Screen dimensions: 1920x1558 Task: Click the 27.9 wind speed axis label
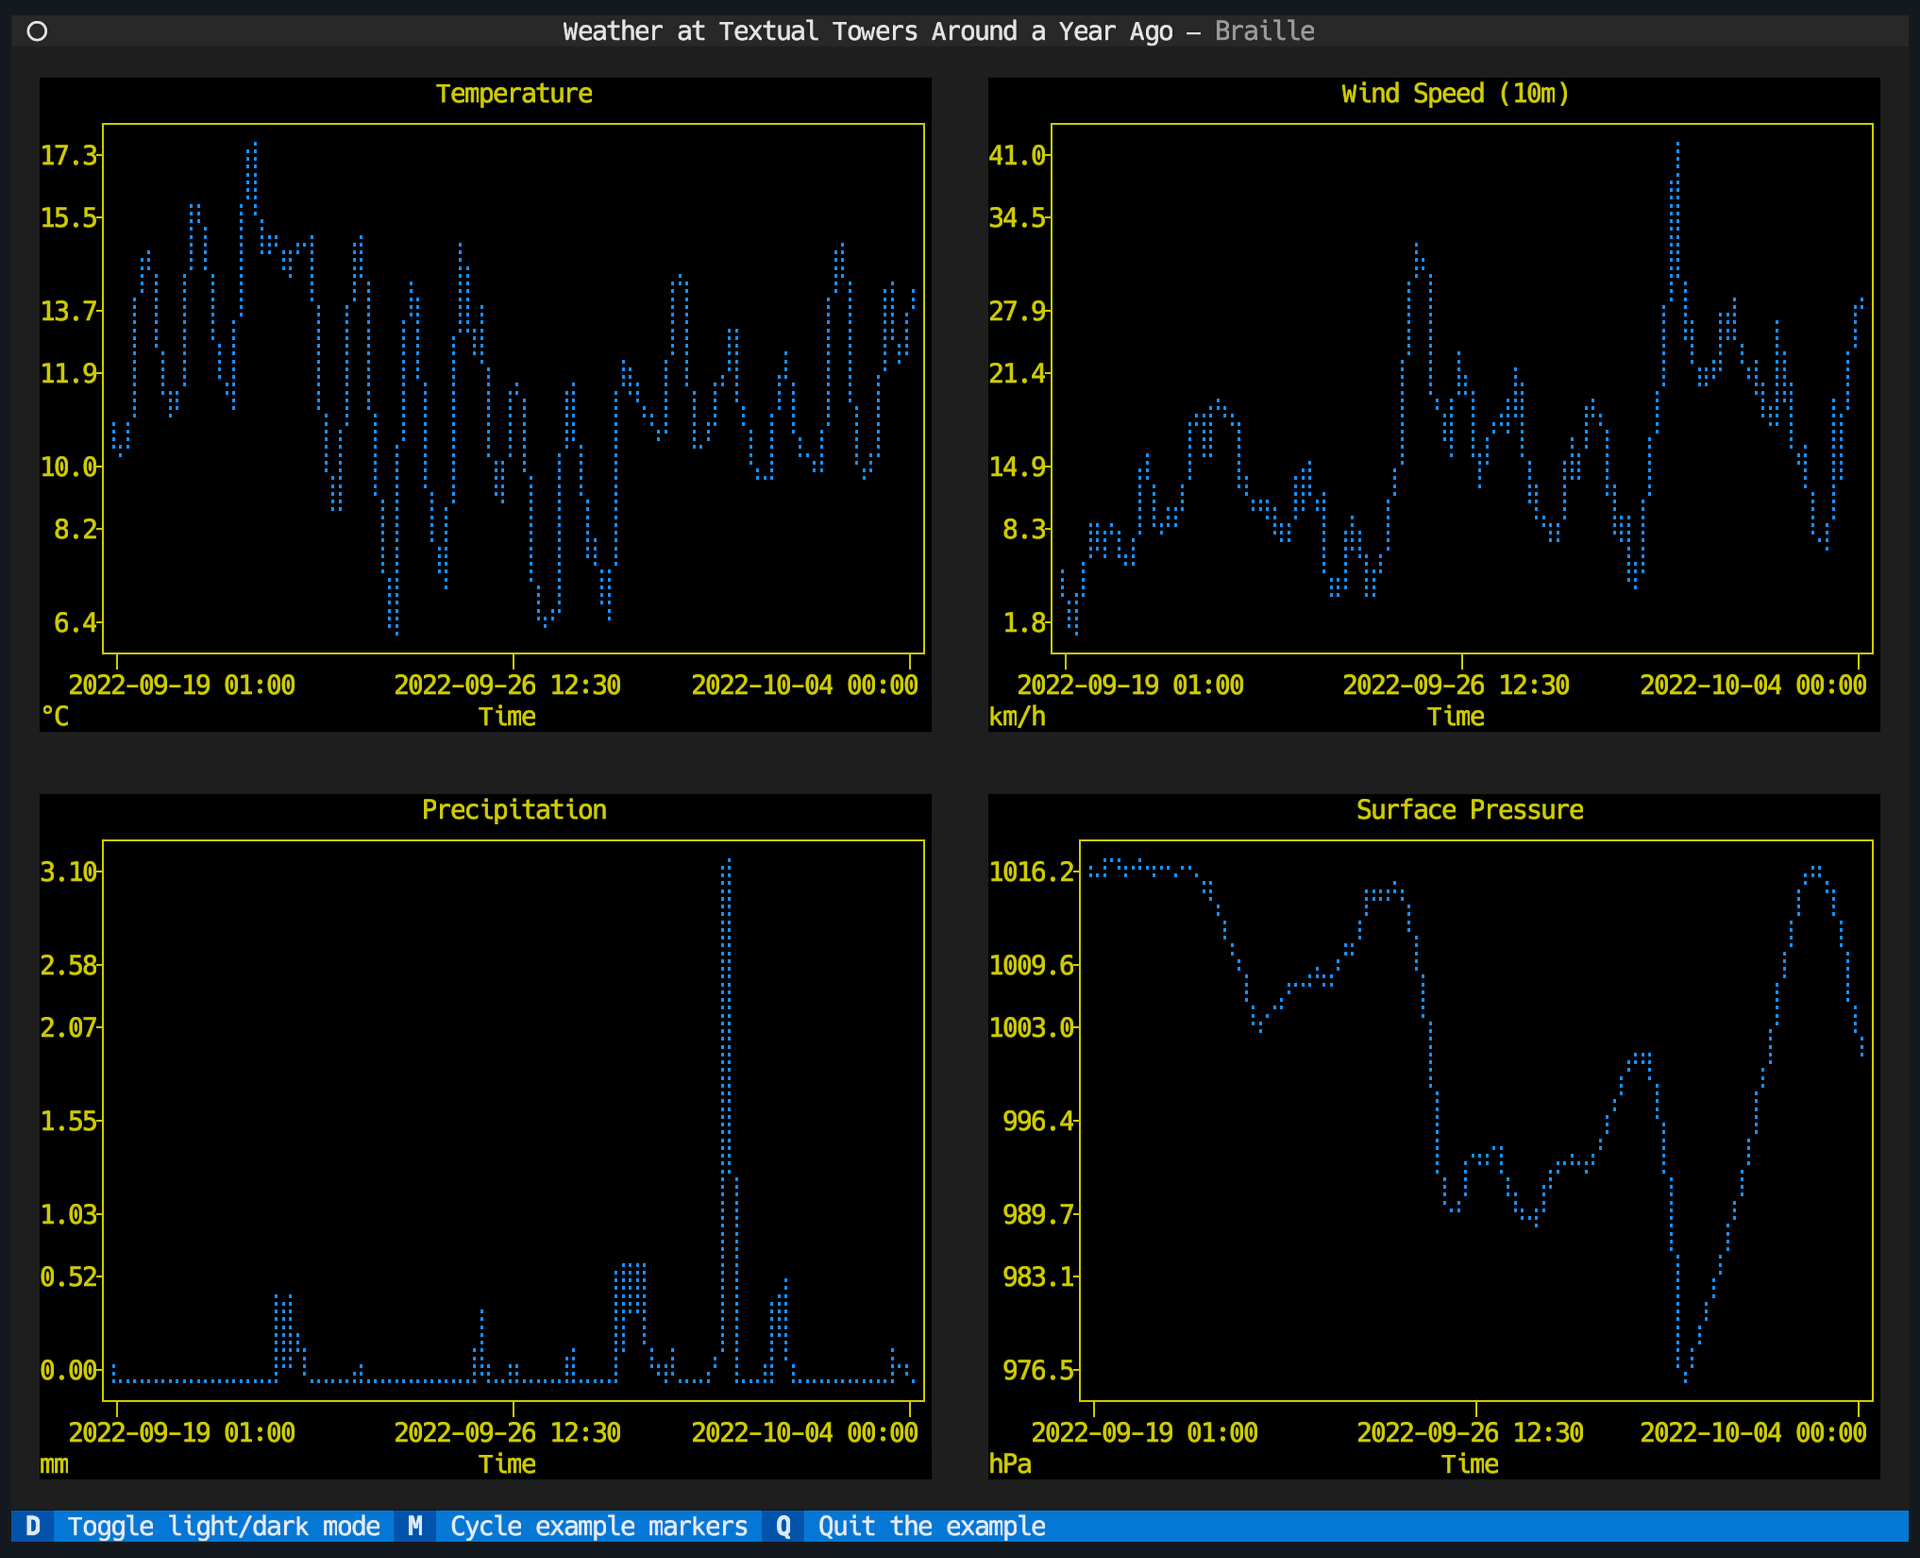coord(1017,312)
